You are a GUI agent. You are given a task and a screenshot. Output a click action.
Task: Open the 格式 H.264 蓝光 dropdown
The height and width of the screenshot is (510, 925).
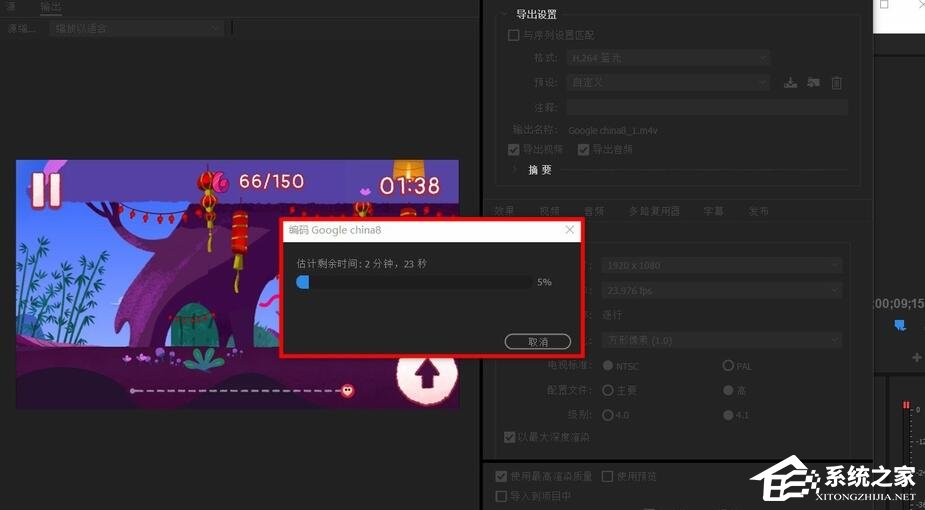tap(668, 58)
